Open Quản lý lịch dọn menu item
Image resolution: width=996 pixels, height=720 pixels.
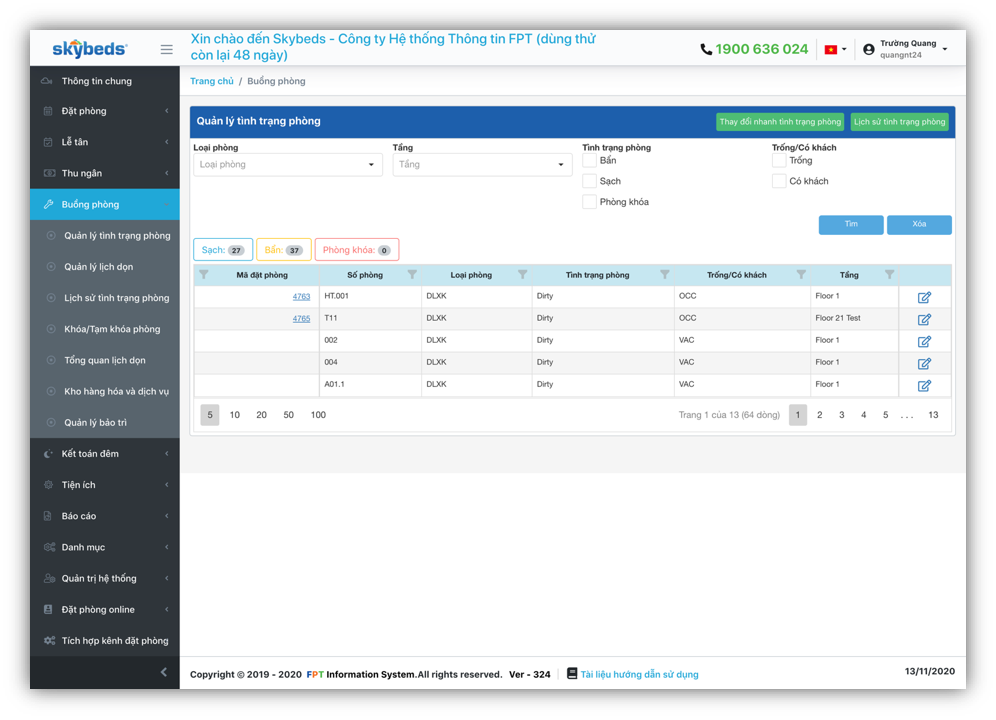coord(98,267)
